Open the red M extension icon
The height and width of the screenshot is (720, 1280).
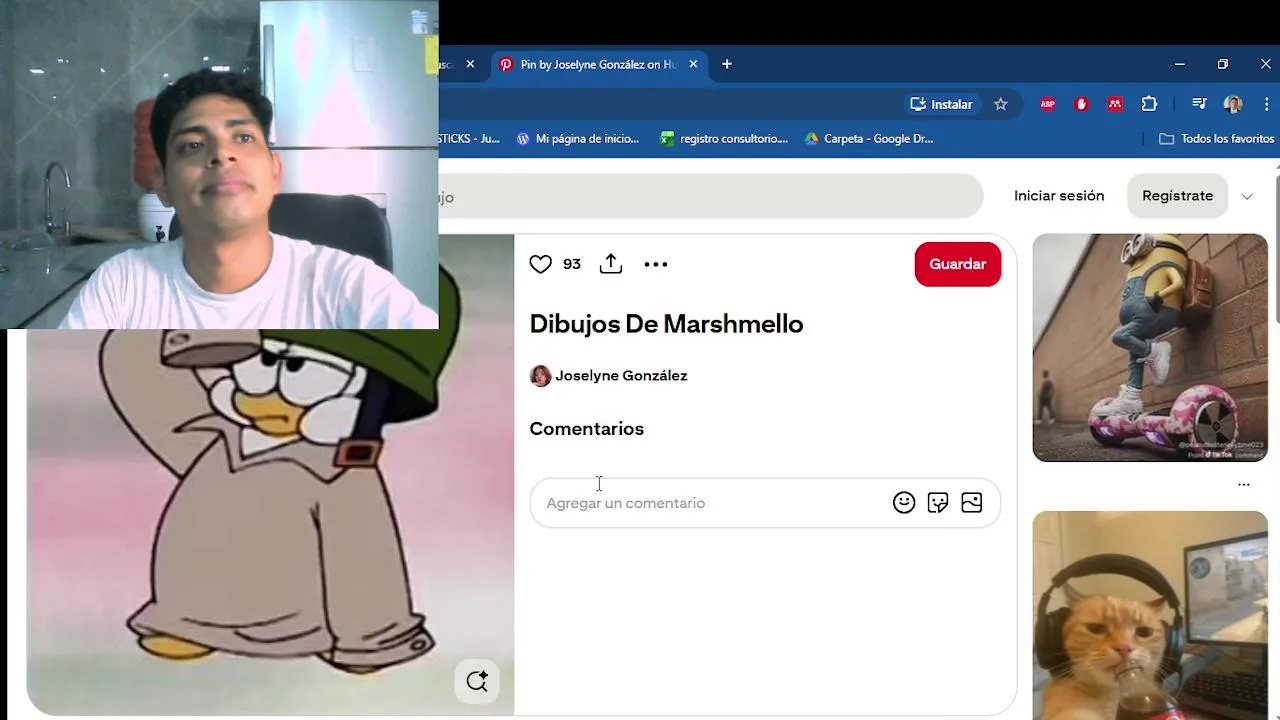pos(1115,104)
